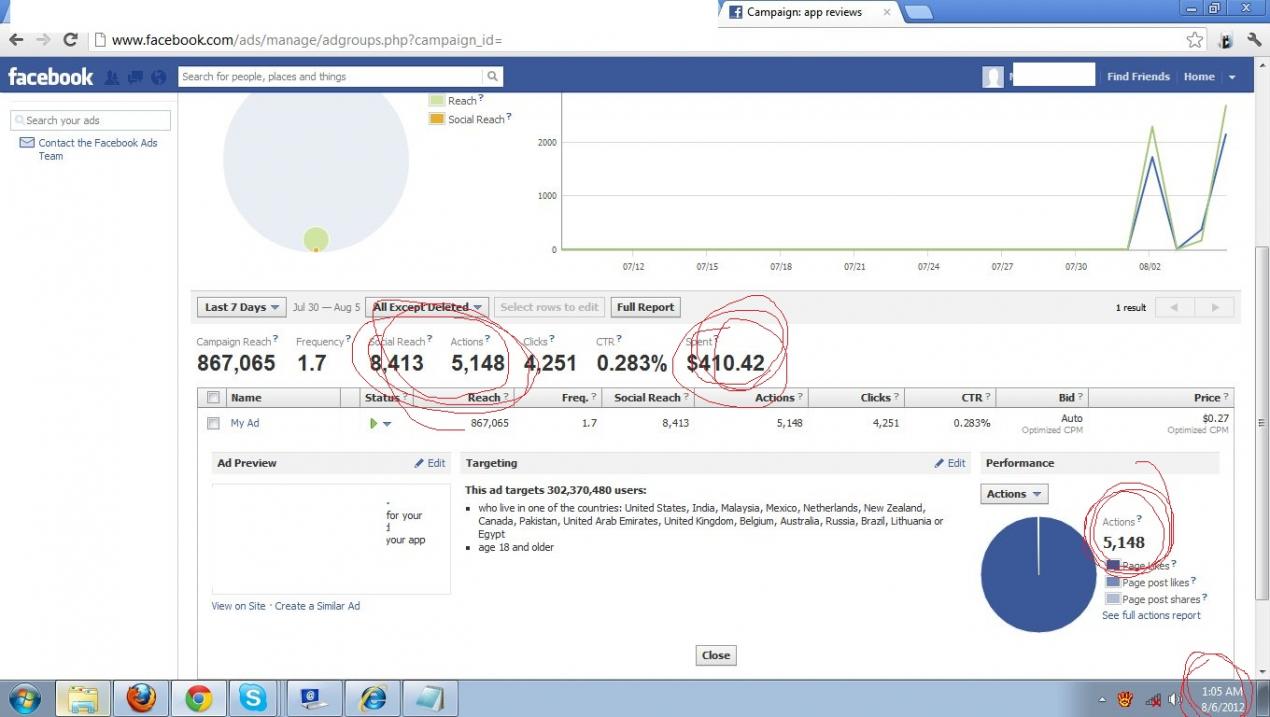Open the Windows Start button
Image resolution: width=1270 pixels, height=717 pixels.
24,698
